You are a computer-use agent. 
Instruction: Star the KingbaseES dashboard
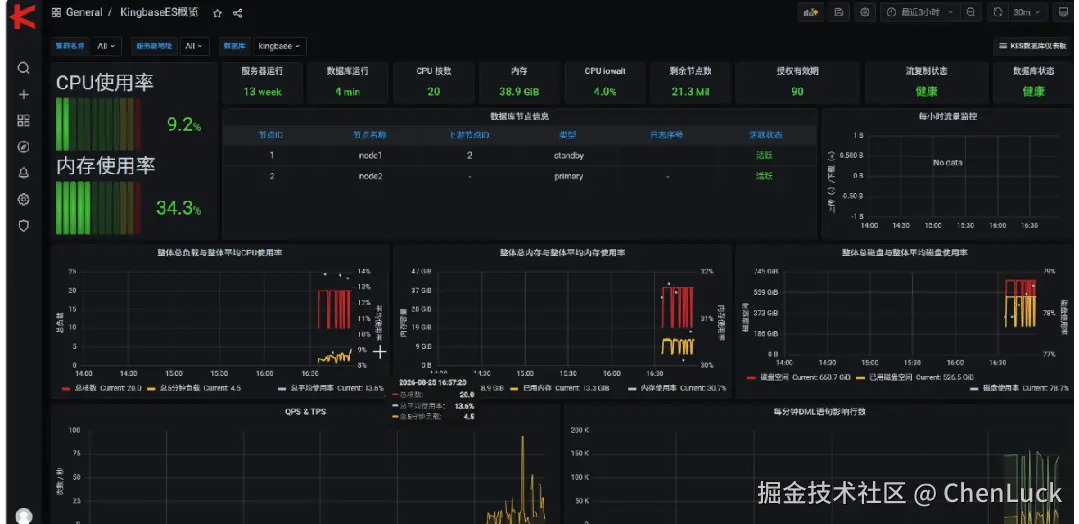[x=217, y=13]
